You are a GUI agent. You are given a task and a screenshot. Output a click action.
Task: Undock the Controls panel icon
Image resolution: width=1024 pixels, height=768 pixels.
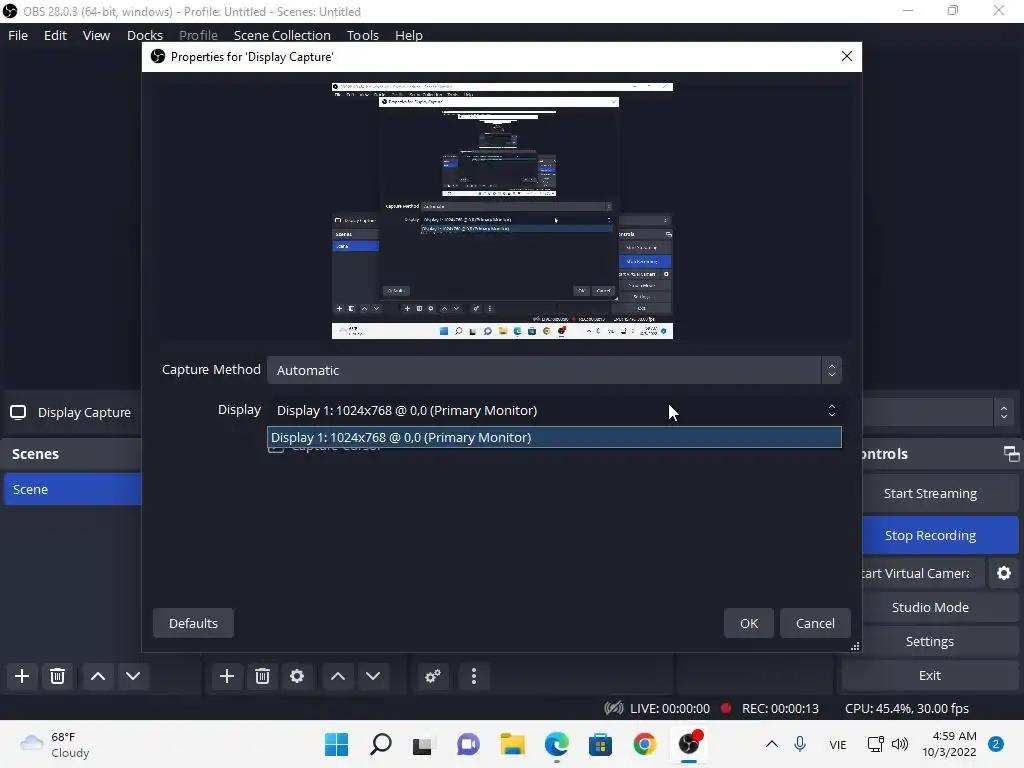point(1011,454)
